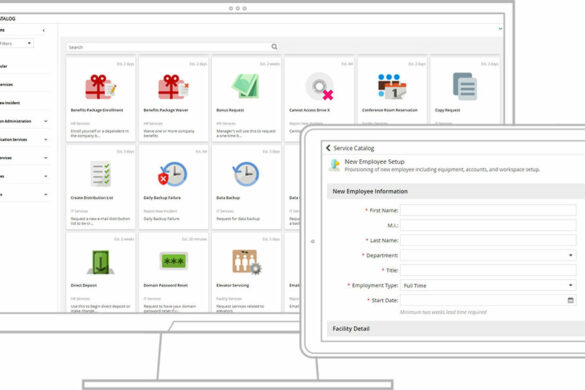The image size is (585, 390).
Task: Click the New Employee Setup heading
Action: [374, 162]
